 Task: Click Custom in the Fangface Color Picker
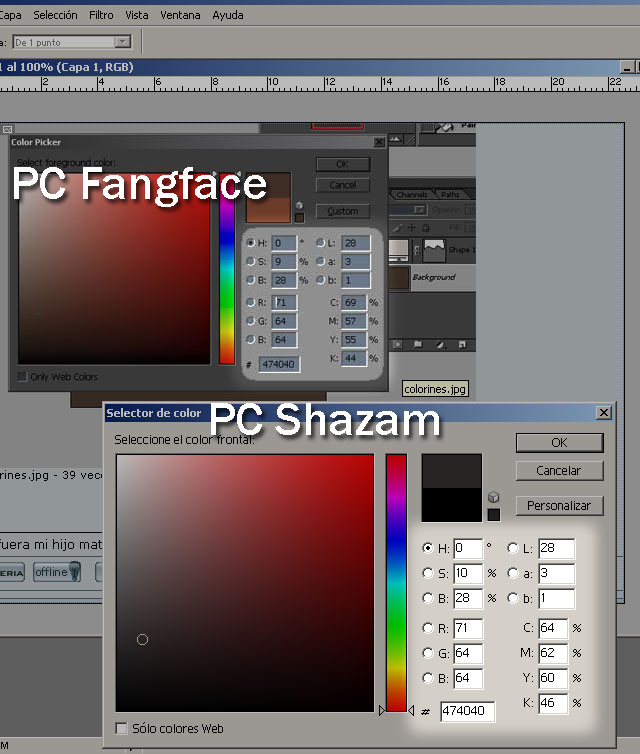[x=343, y=211]
